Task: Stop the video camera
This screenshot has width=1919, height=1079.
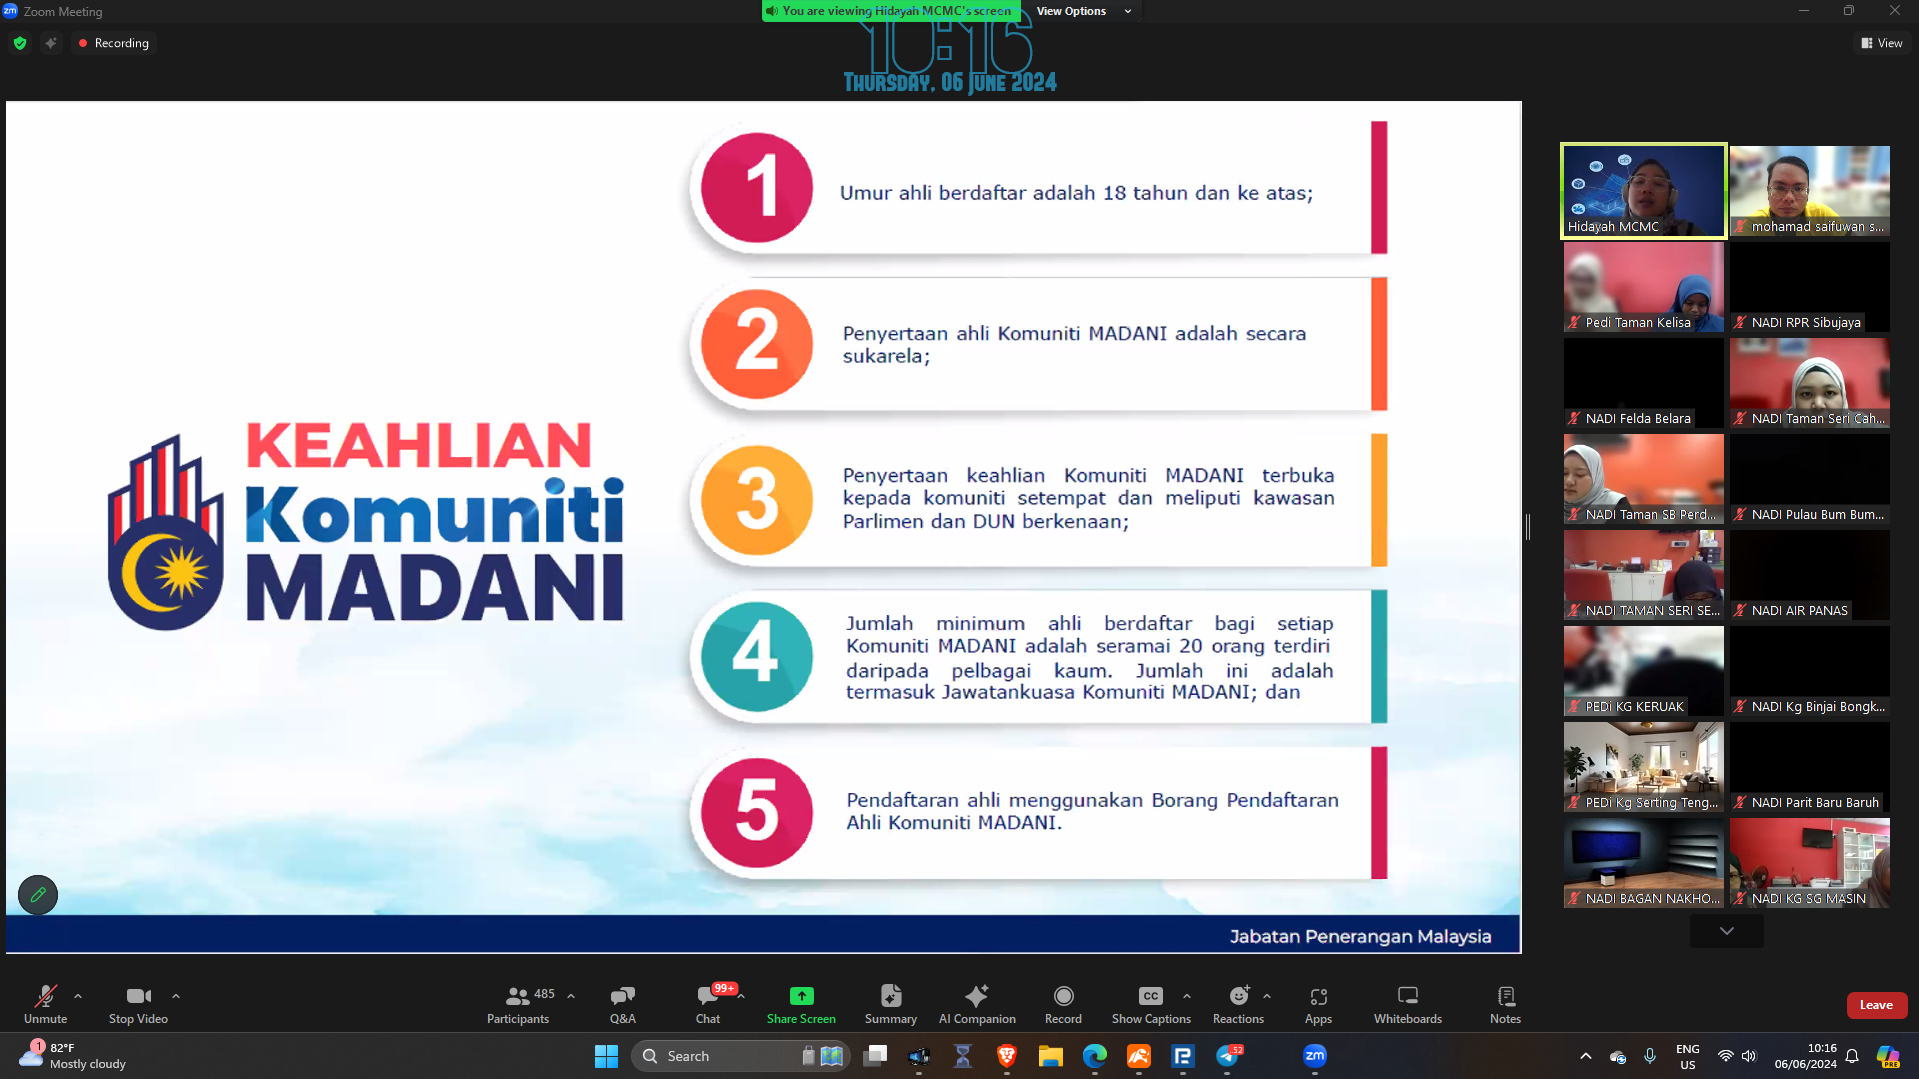Action: [138, 1004]
